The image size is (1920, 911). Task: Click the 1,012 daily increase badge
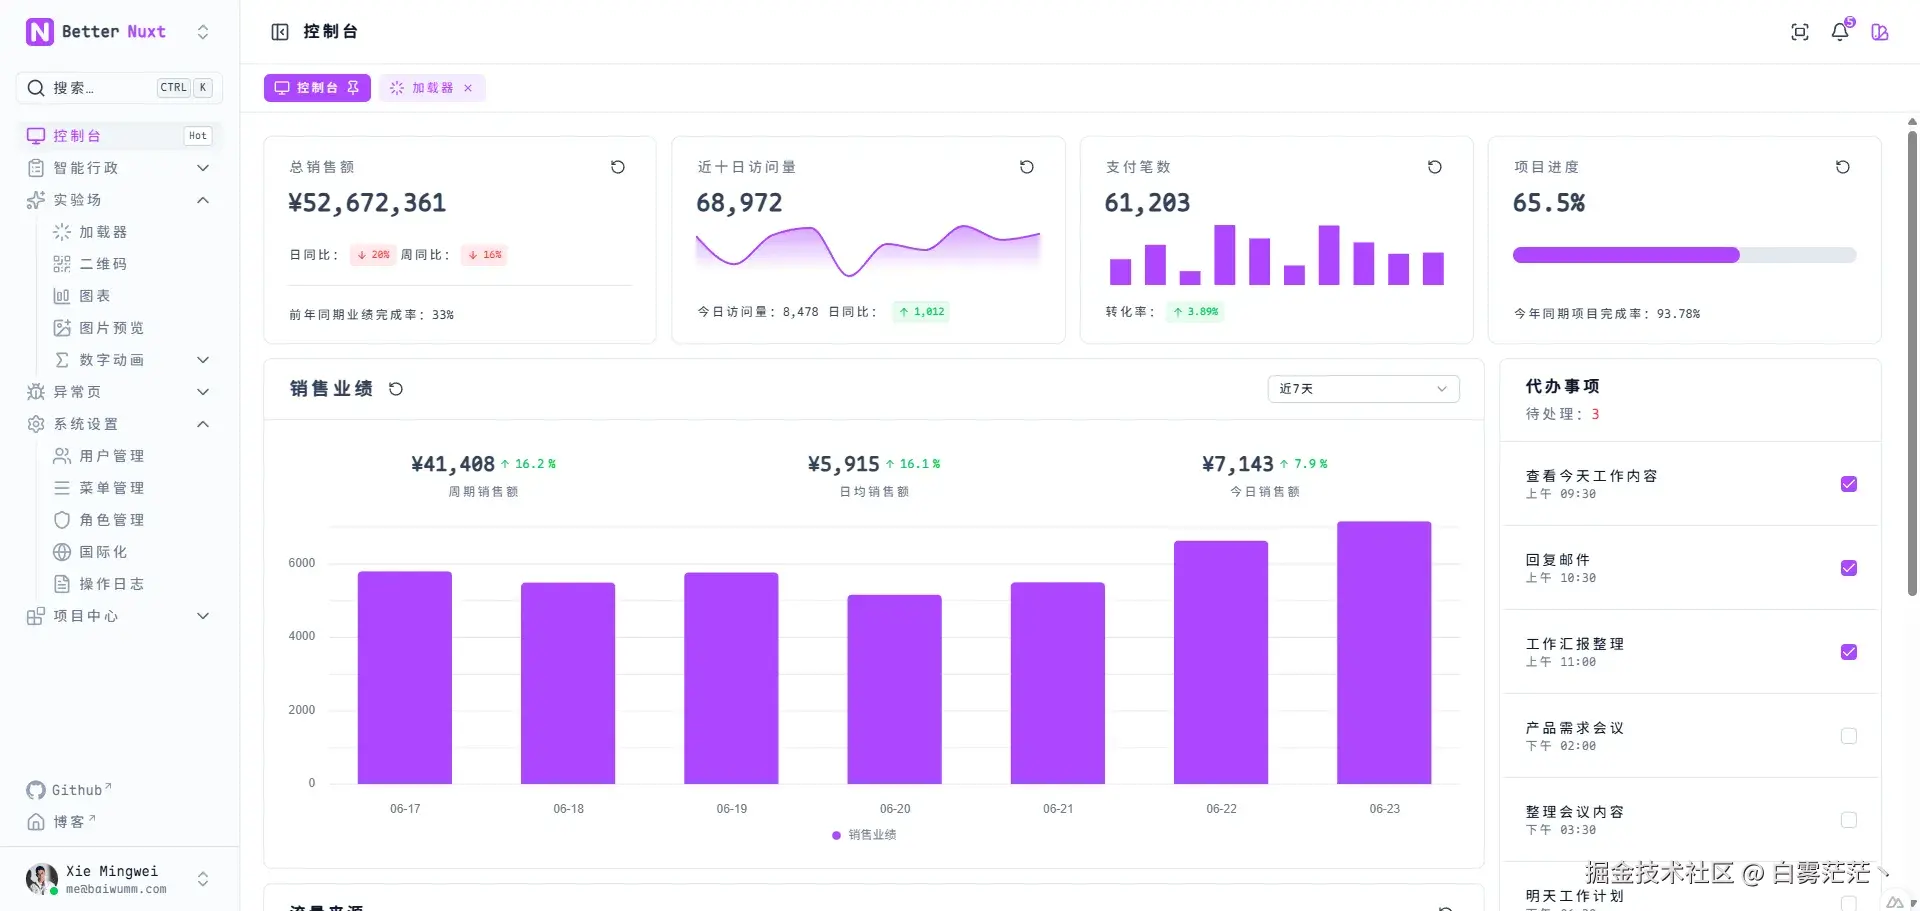point(921,312)
